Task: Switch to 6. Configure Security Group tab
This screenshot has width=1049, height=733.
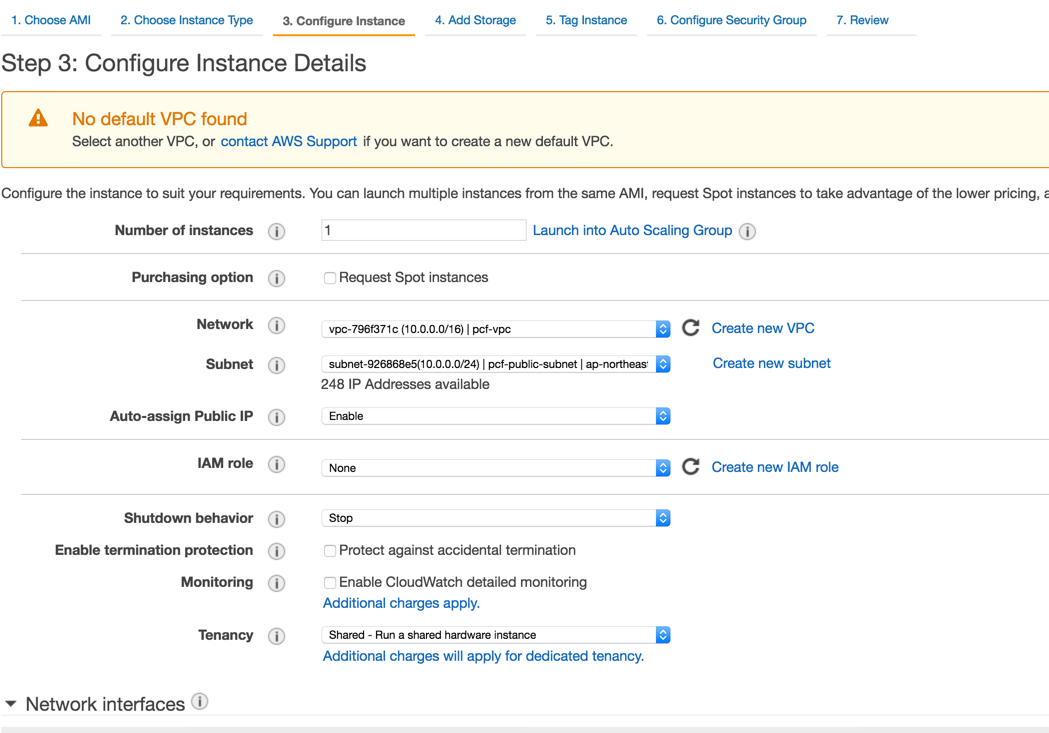Action: (731, 20)
